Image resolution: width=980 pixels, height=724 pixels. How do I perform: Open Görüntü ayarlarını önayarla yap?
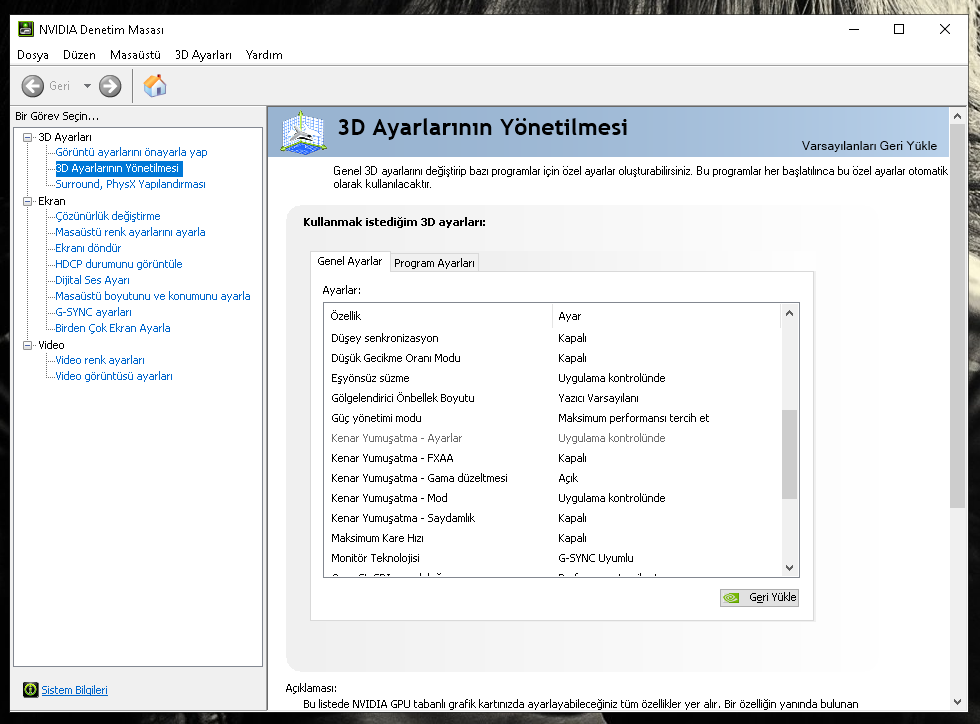coord(131,152)
